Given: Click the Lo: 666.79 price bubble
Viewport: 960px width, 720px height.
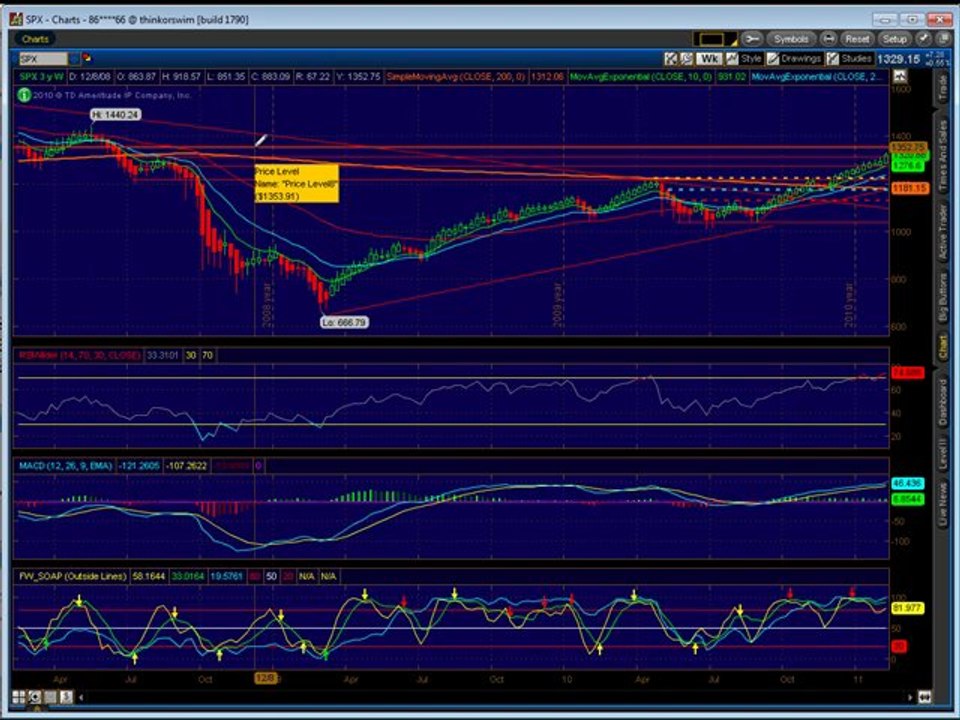Looking at the screenshot, I should click(x=344, y=322).
